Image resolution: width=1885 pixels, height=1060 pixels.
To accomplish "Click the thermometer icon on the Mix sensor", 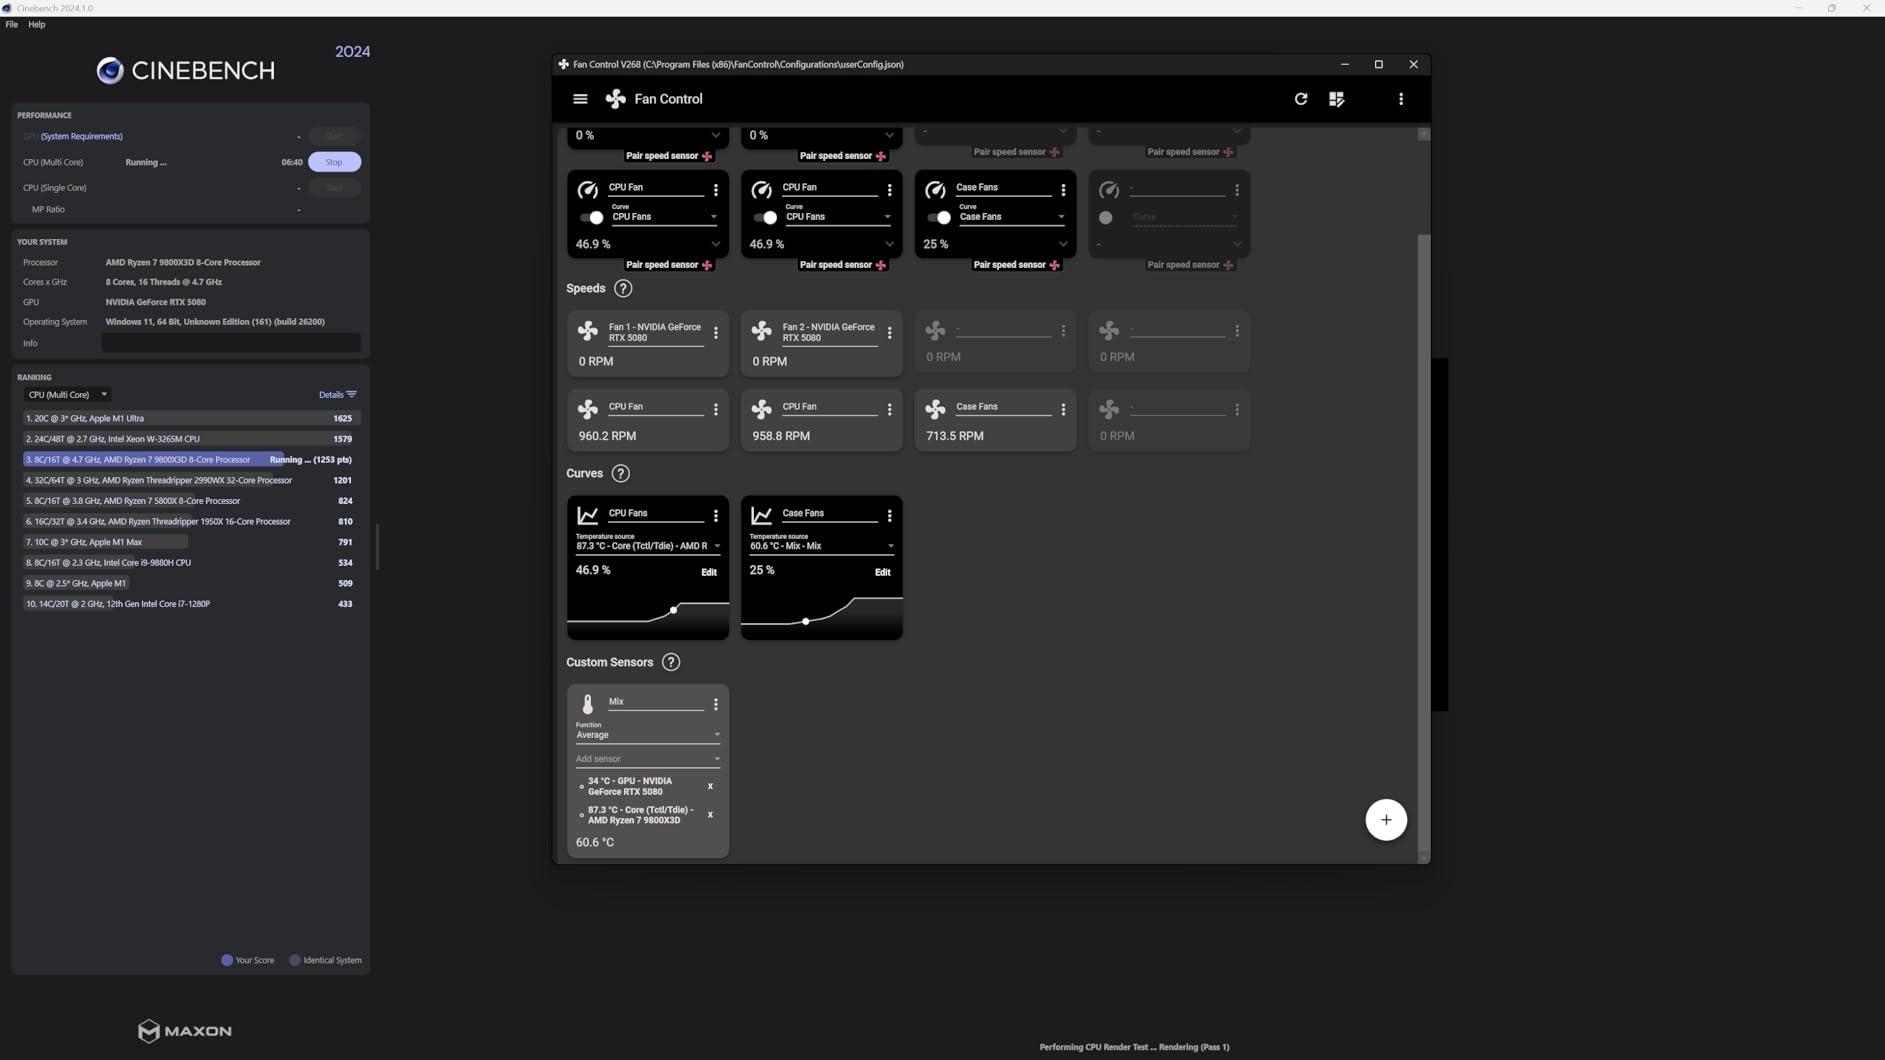I will tap(588, 705).
